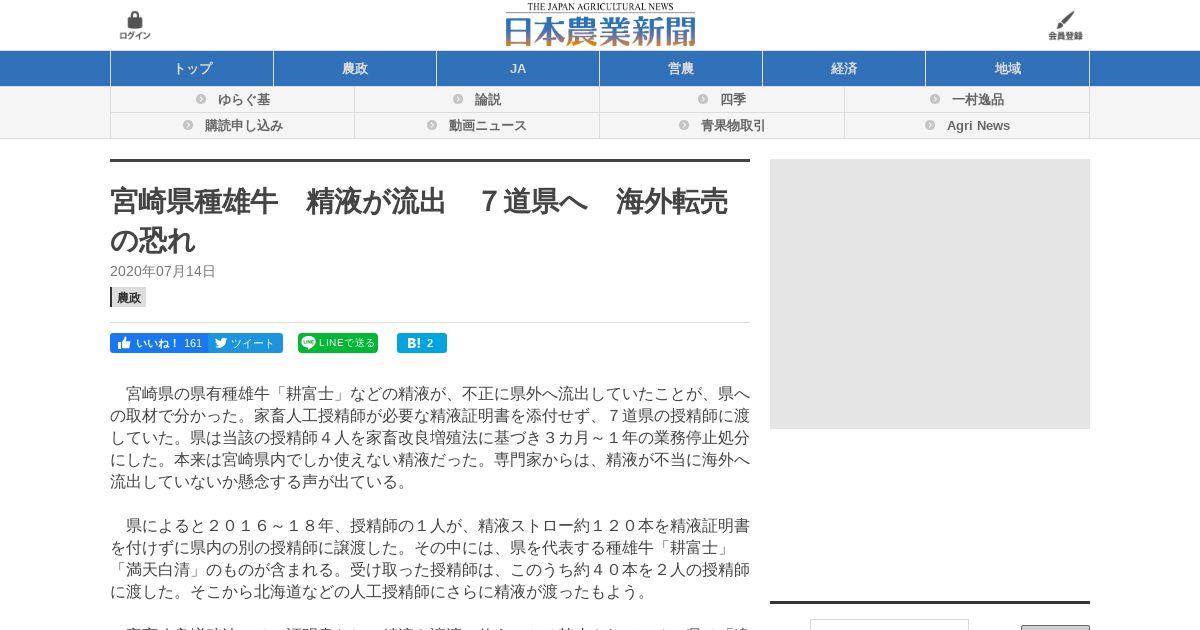The height and width of the screenshot is (630, 1200).
Task: Click the Hatena B! bookmark button
Action: (422, 343)
